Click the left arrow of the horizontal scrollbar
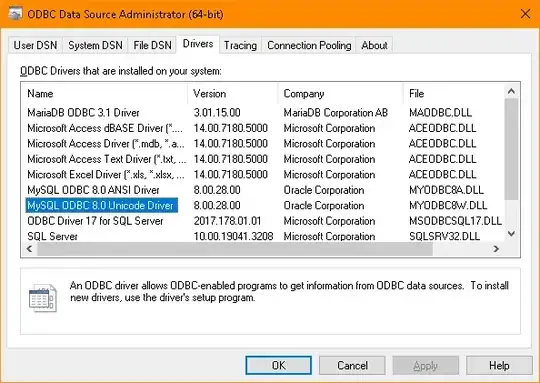 (30, 249)
